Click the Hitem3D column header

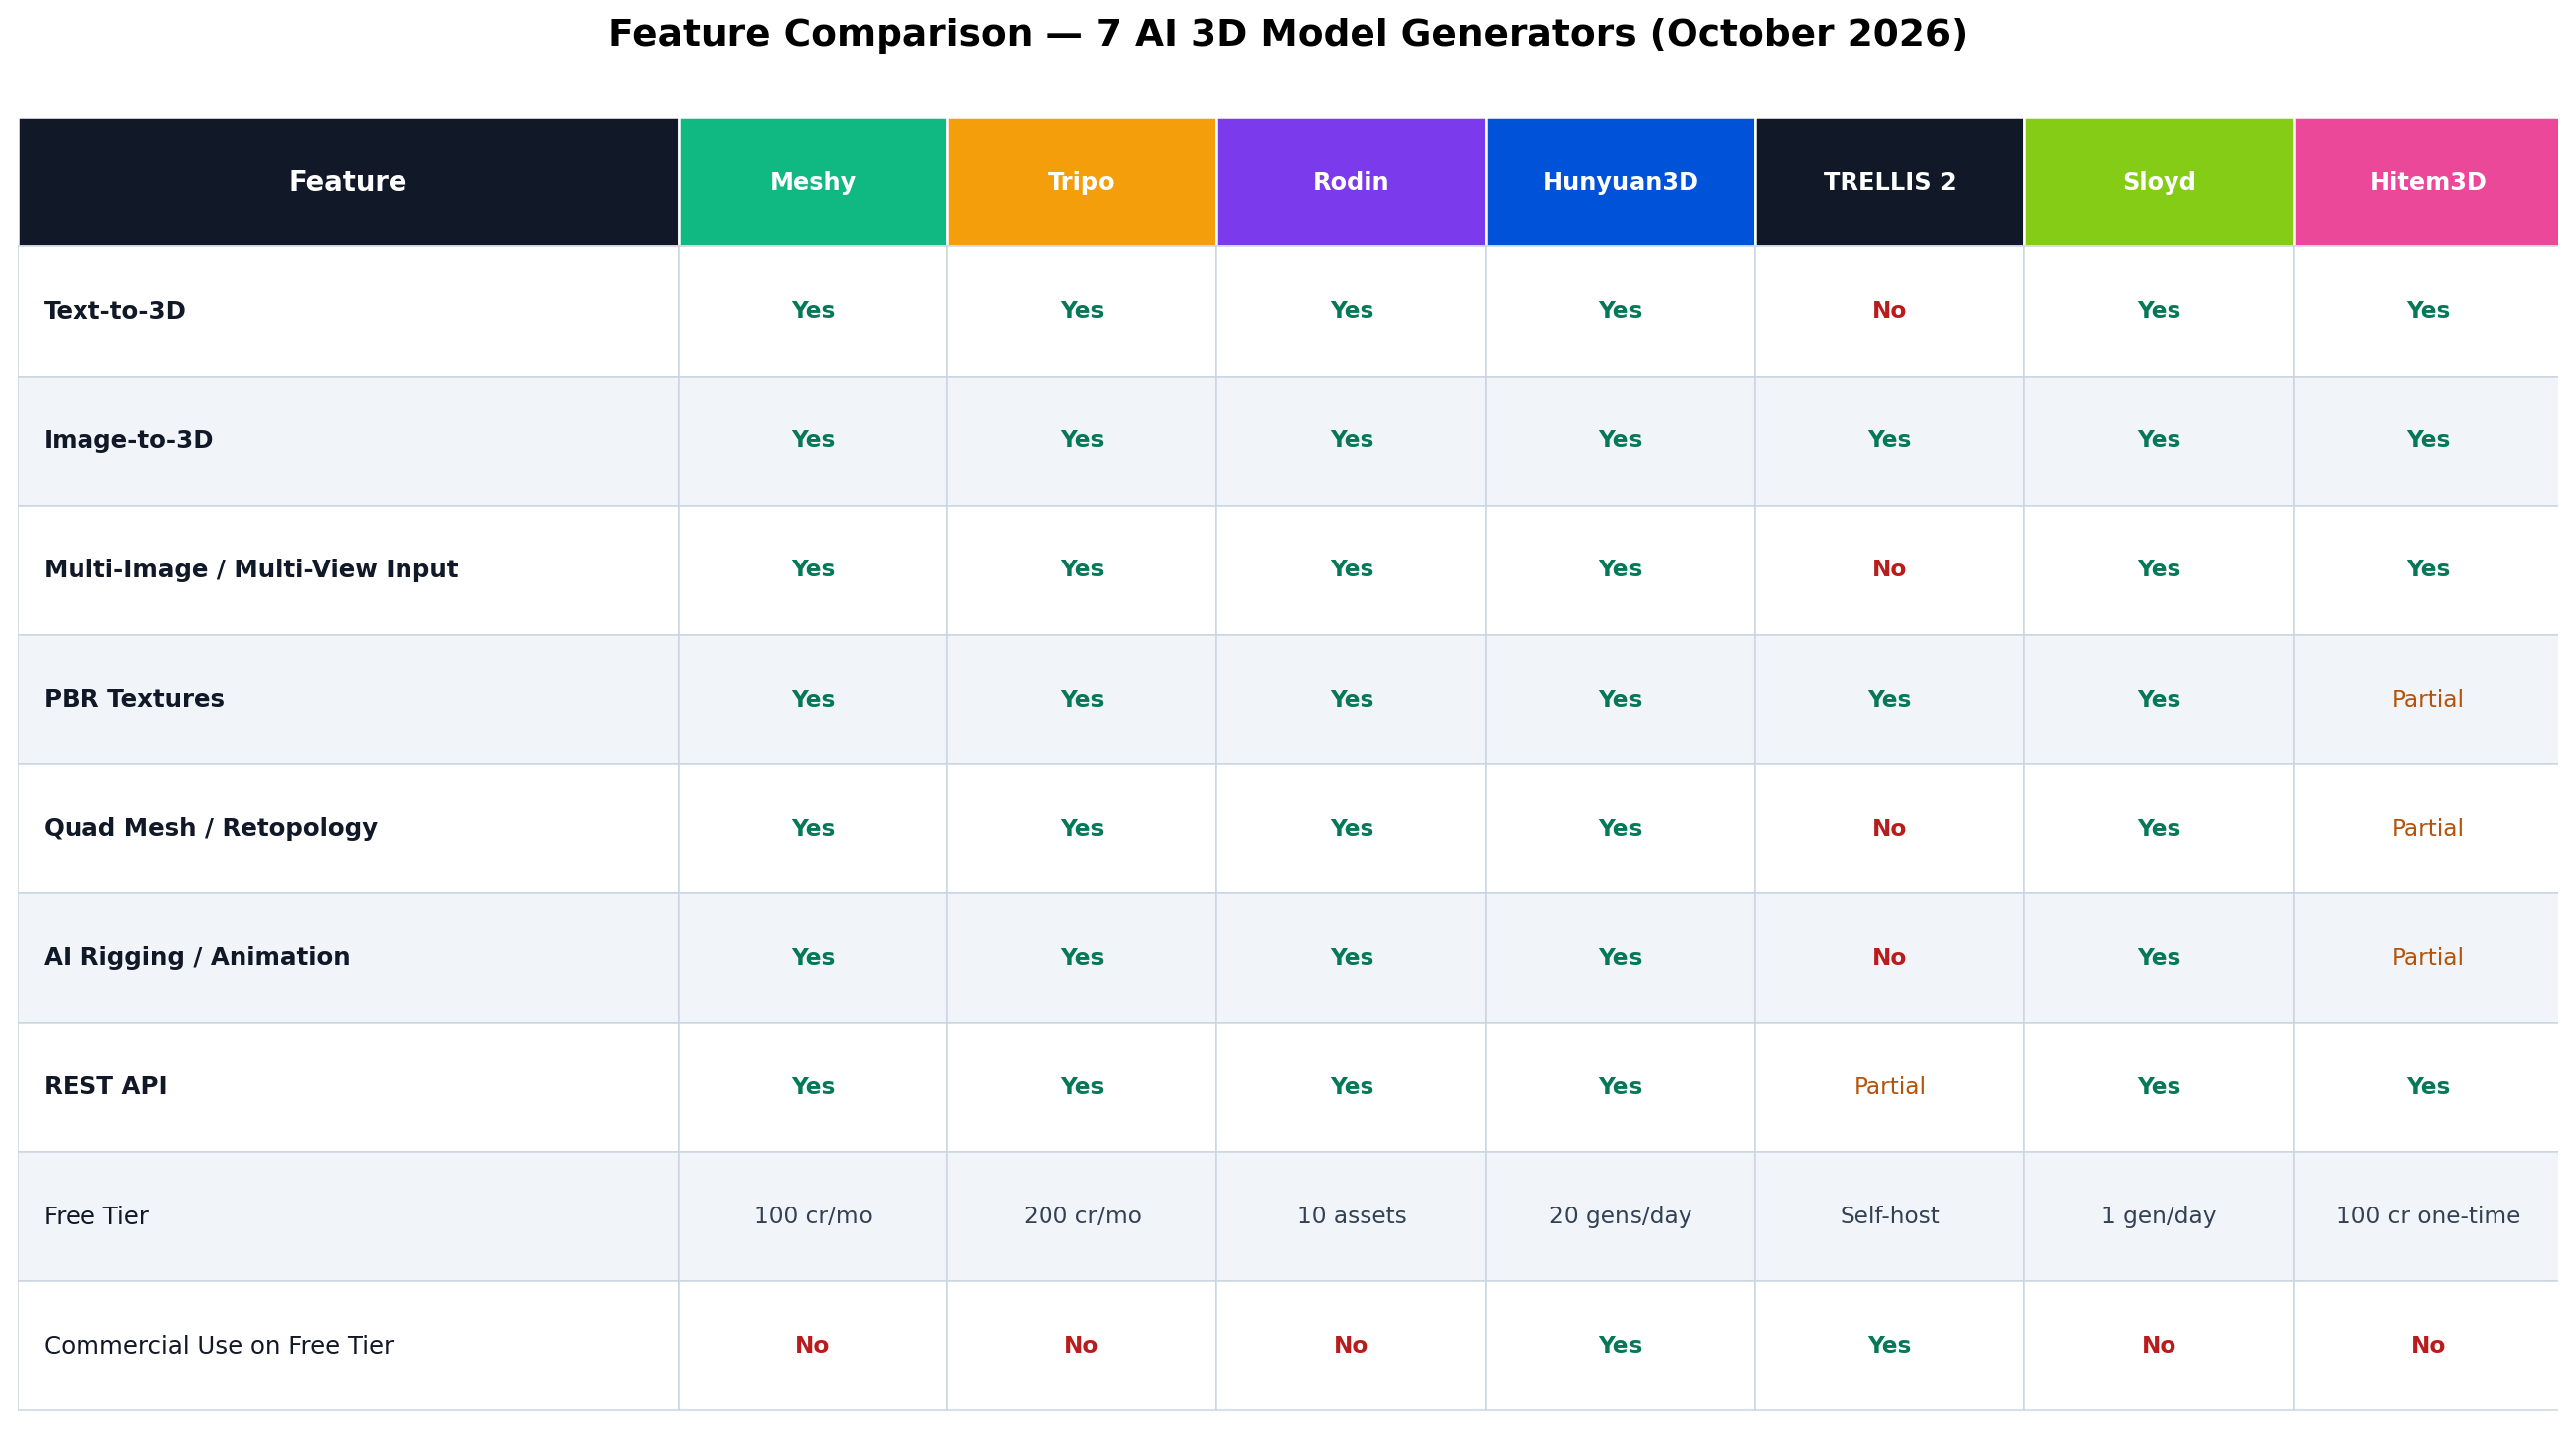tap(2427, 182)
